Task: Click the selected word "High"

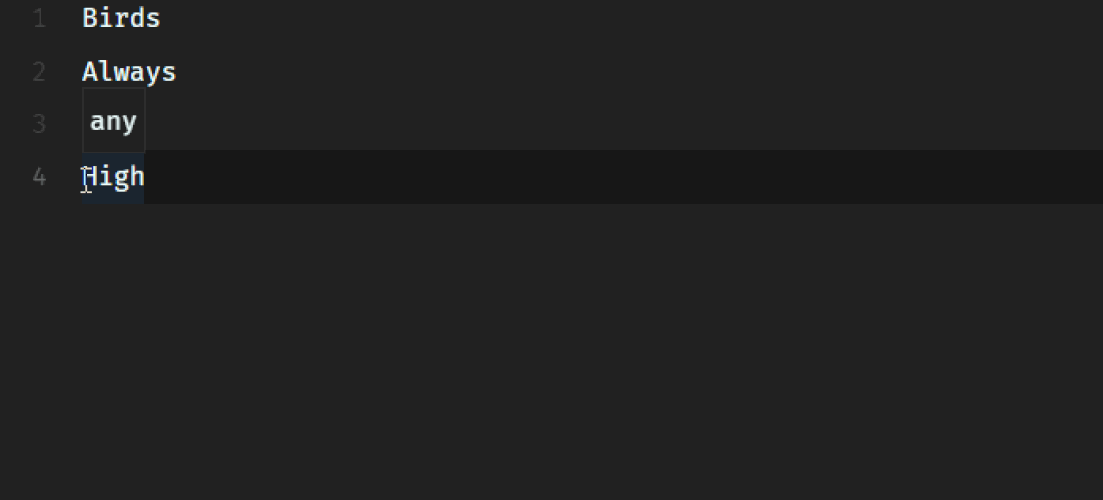Action: pyautogui.click(x=113, y=177)
